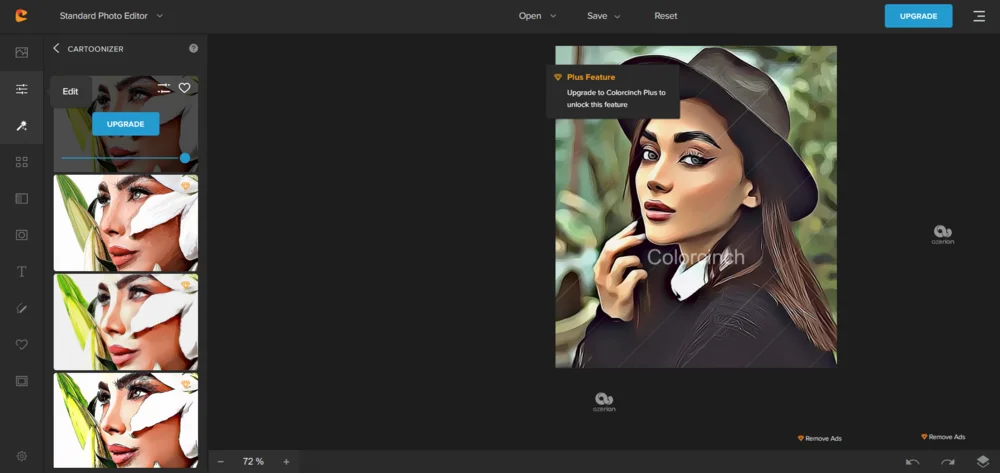Open the overlays panel sidebar icon
The height and width of the screenshot is (473, 1000).
point(22,199)
